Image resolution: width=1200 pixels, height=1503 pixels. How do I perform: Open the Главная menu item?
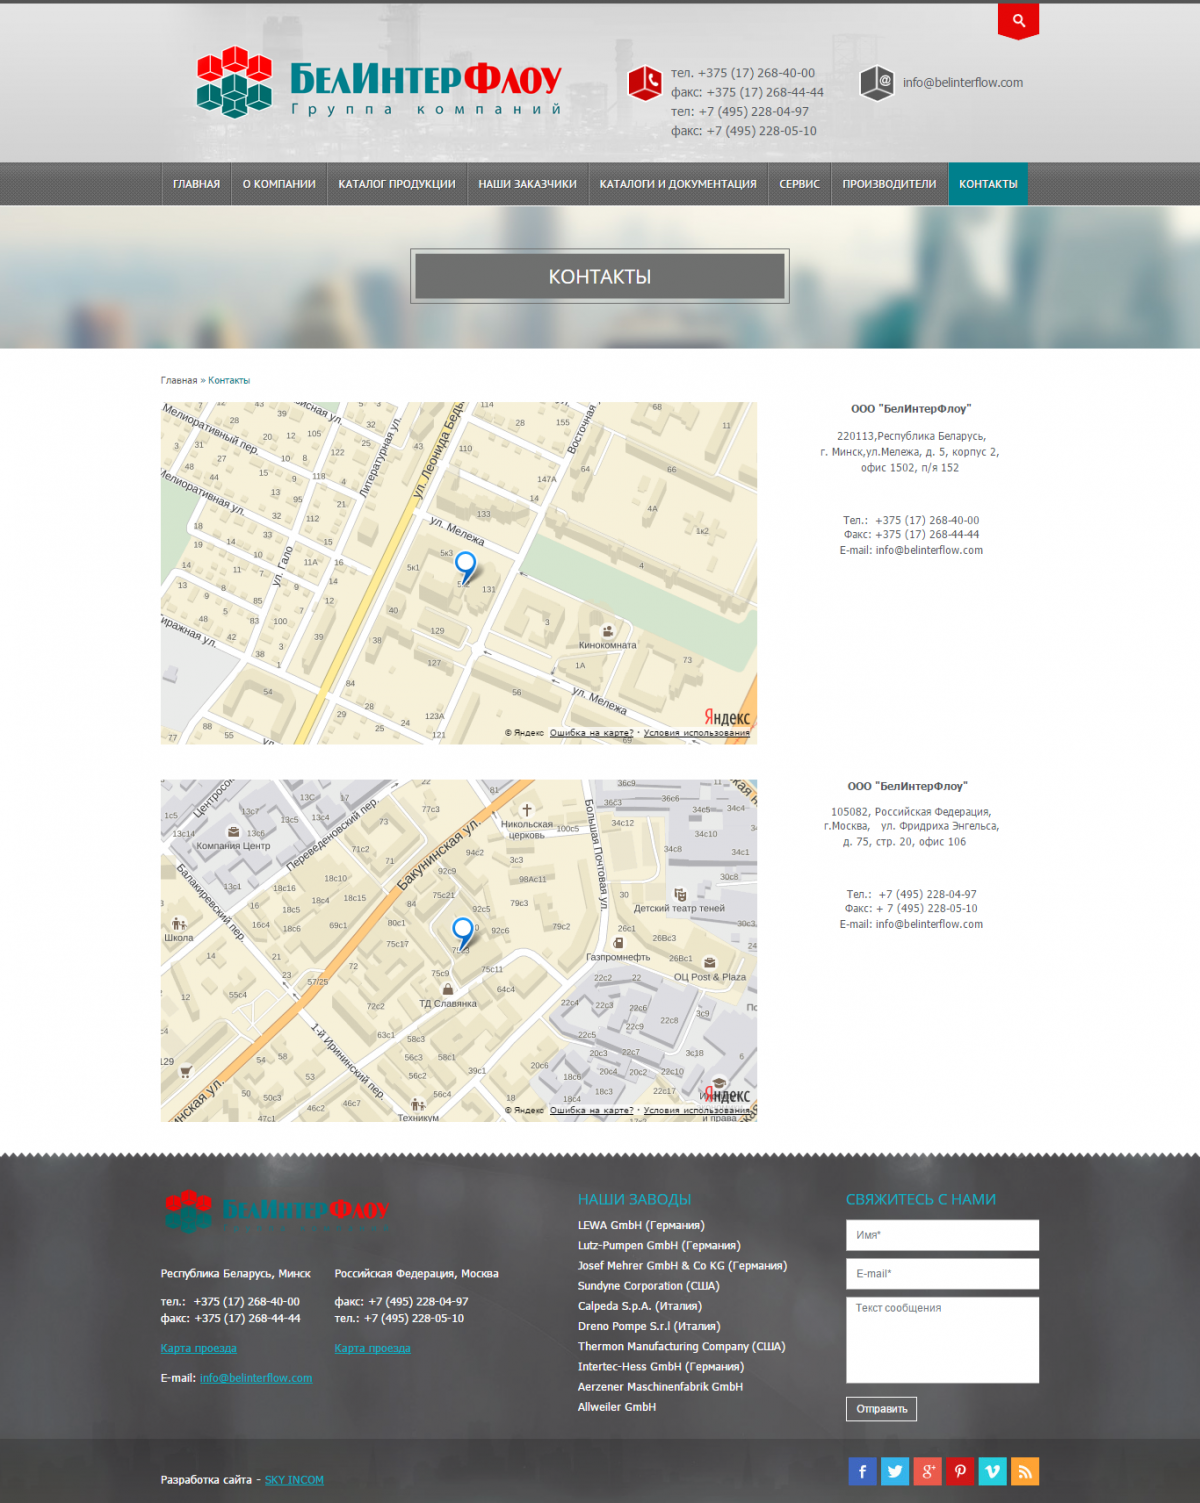[x=196, y=184]
